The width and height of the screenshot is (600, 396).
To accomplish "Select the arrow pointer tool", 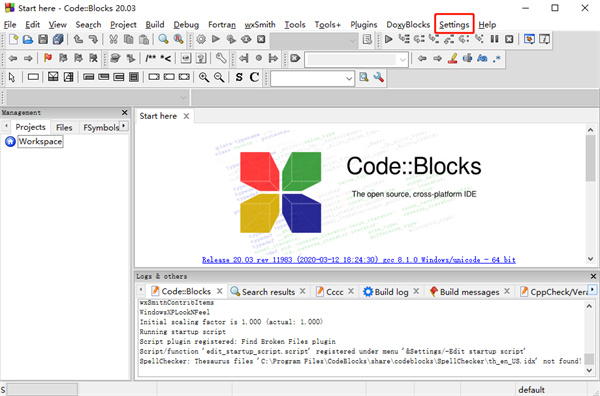I will pos(12,77).
